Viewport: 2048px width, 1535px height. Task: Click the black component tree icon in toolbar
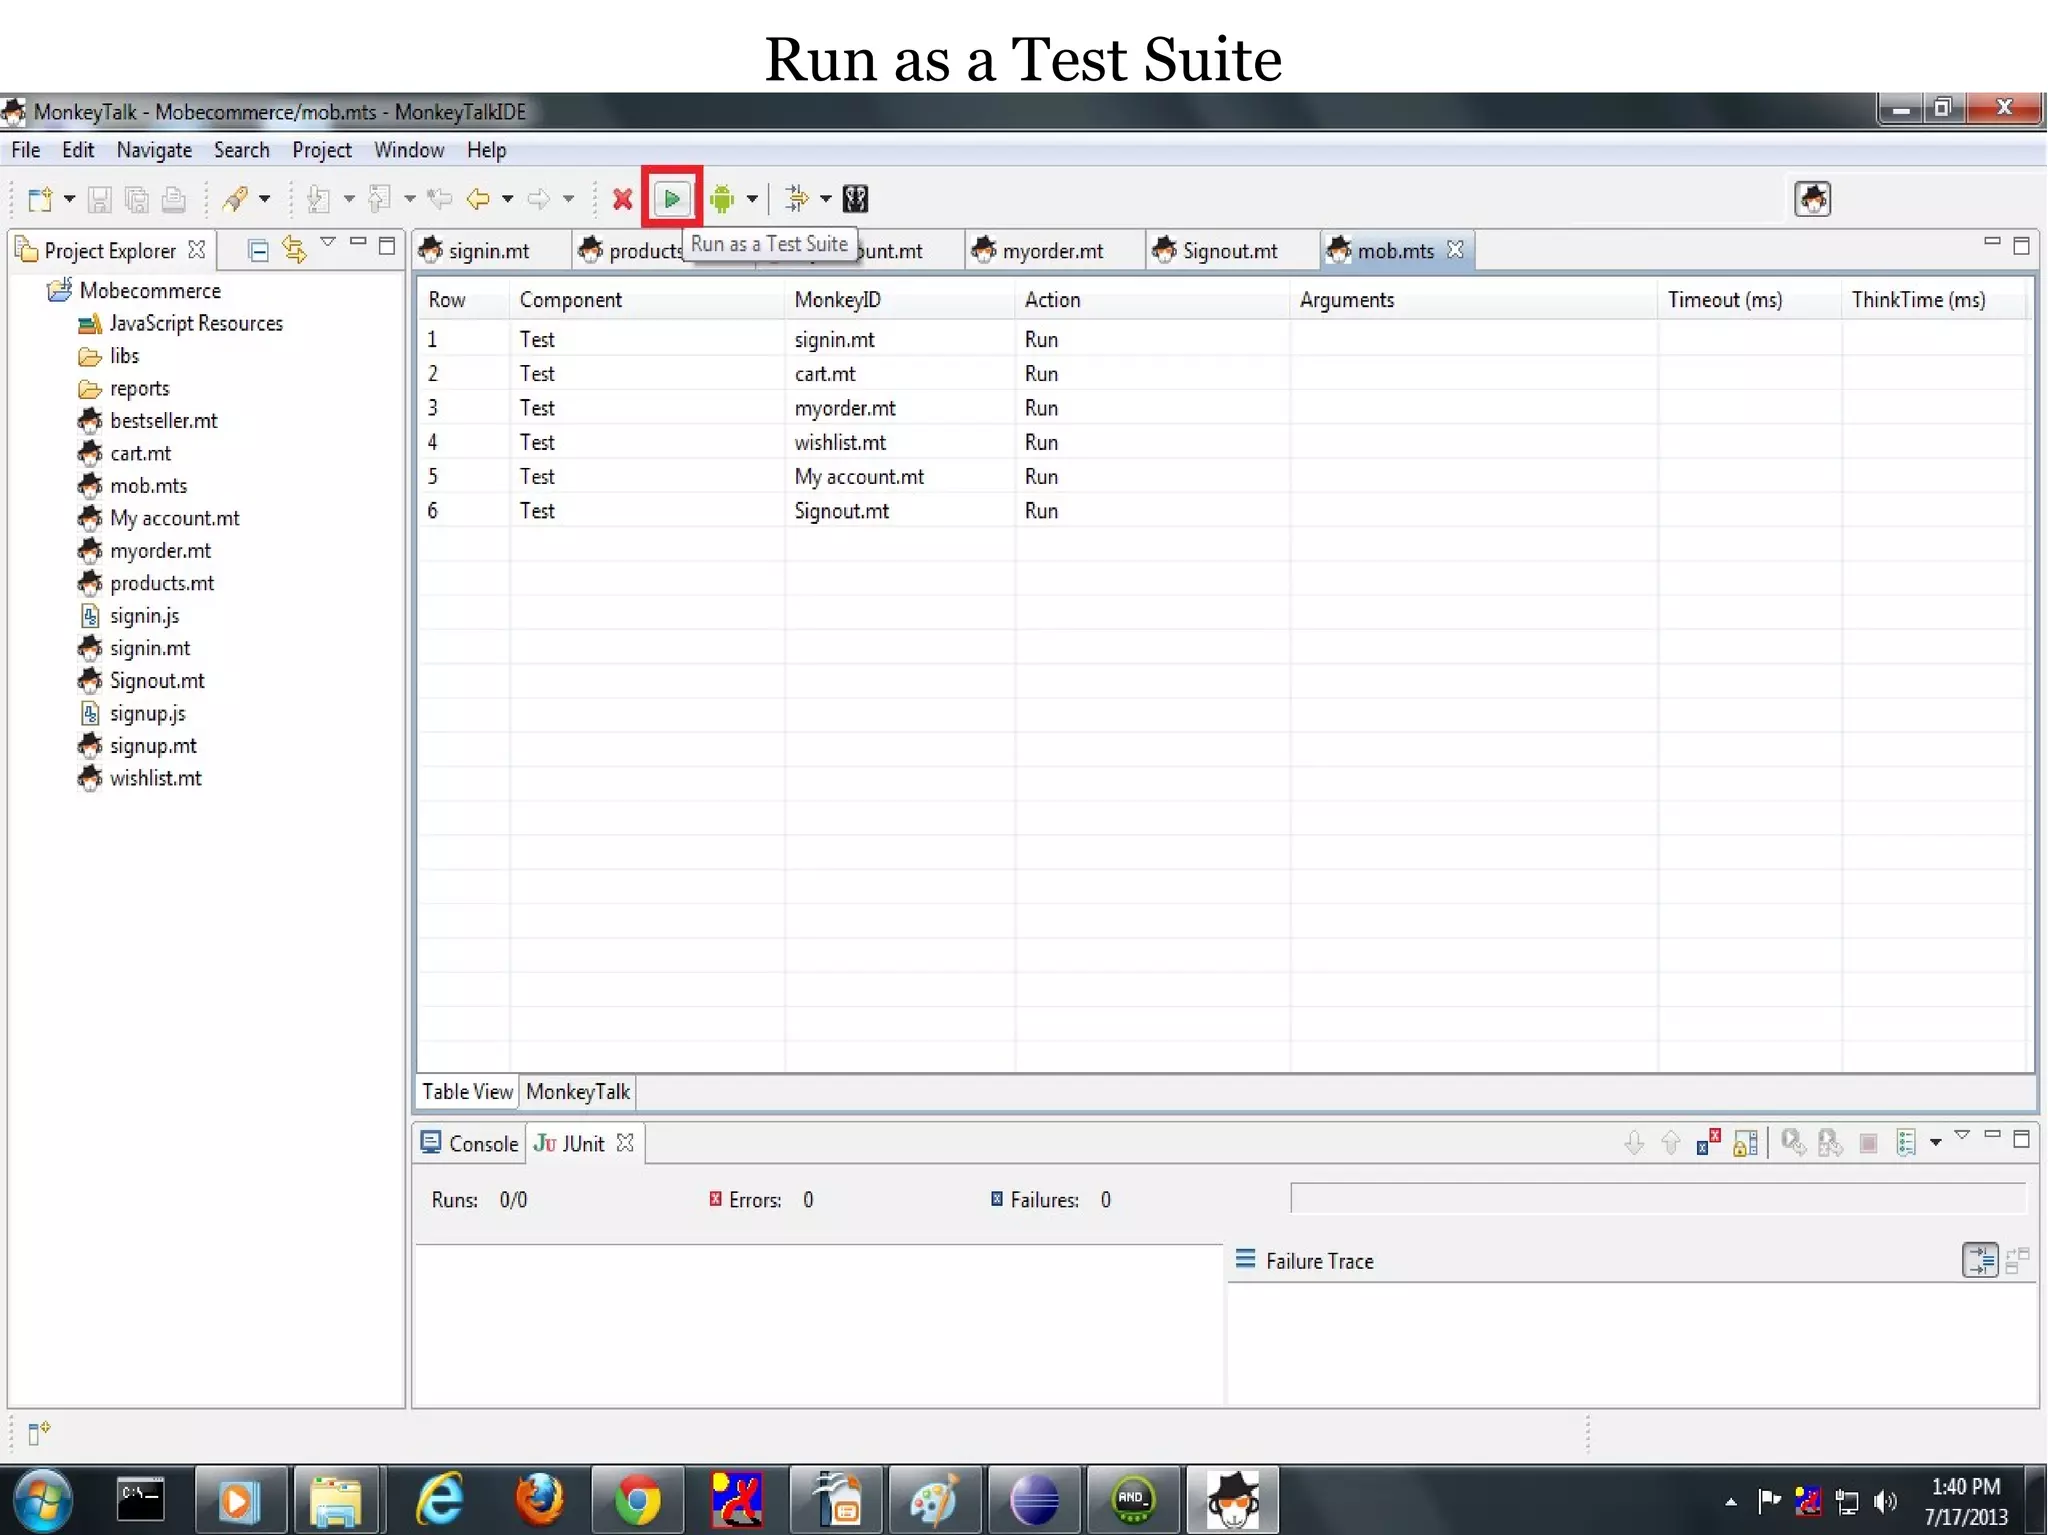point(855,199)
